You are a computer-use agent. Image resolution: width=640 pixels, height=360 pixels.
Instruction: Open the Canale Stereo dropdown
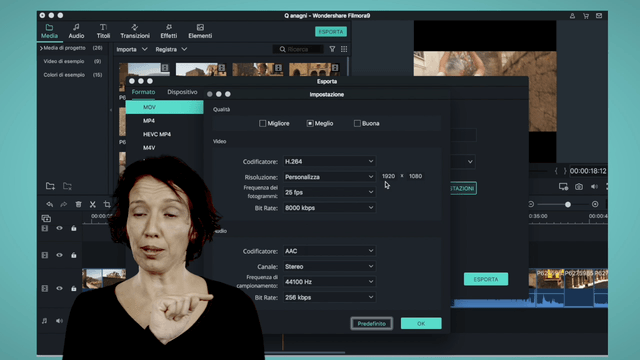coord(329,267)
